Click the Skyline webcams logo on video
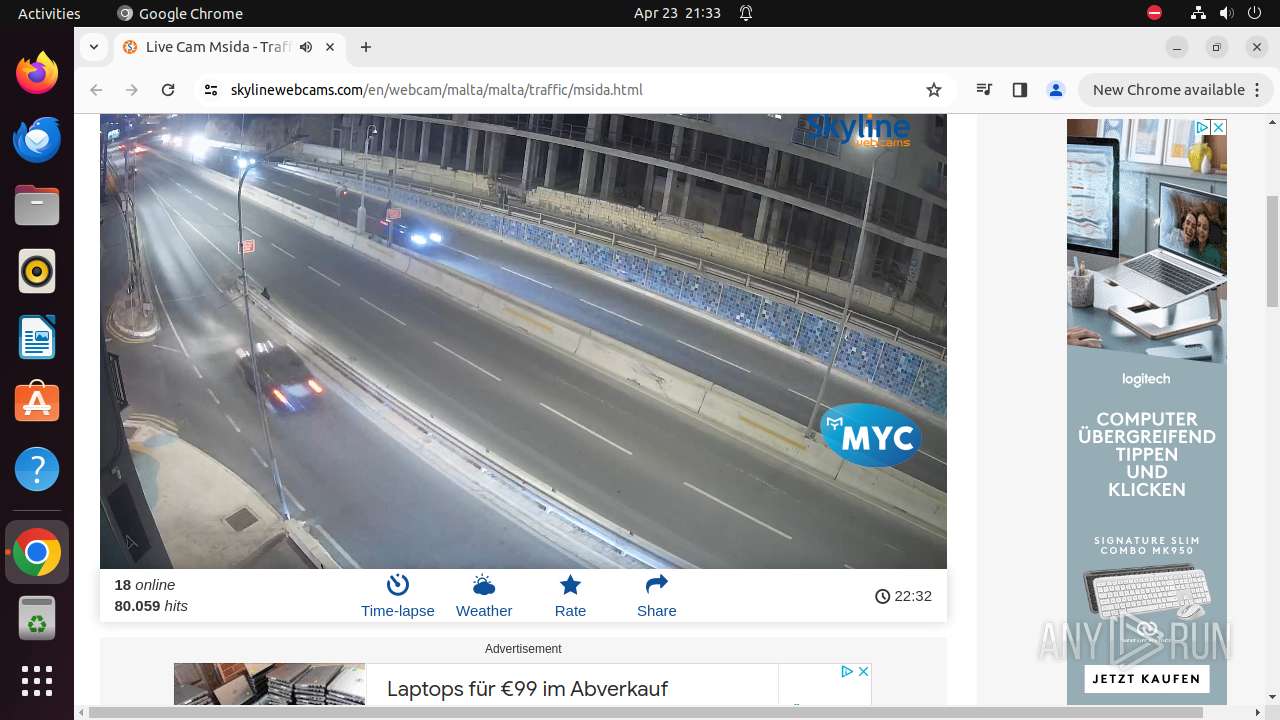The image size is (1280, 720). (859, 130)
